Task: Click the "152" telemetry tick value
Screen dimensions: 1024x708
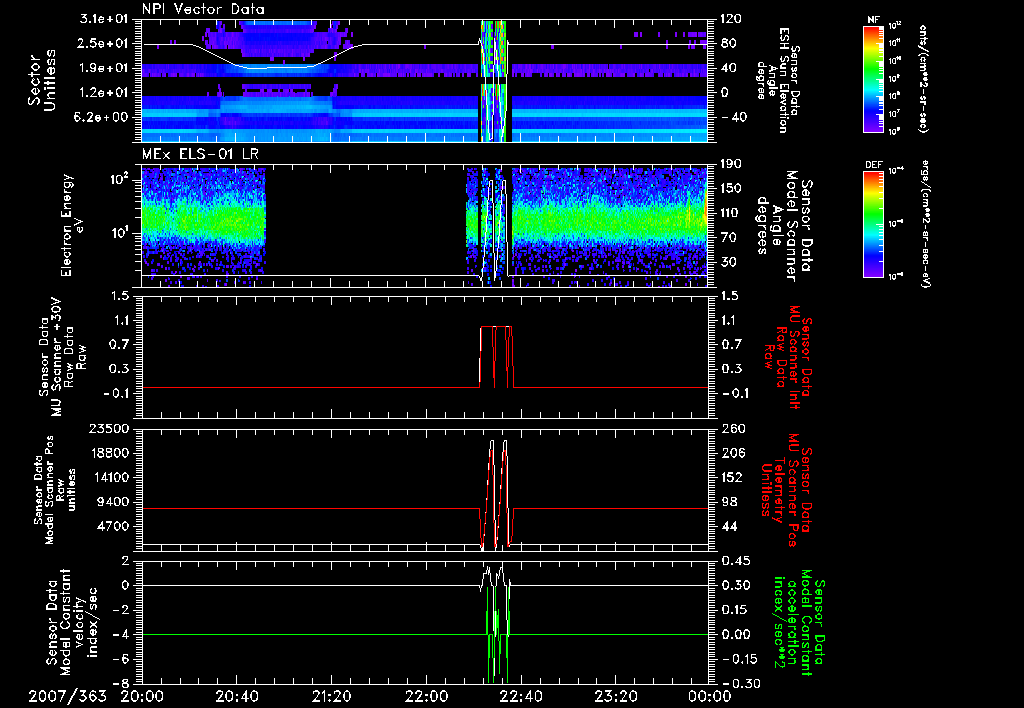Action: pyautogui.click(x=731, y=477)
